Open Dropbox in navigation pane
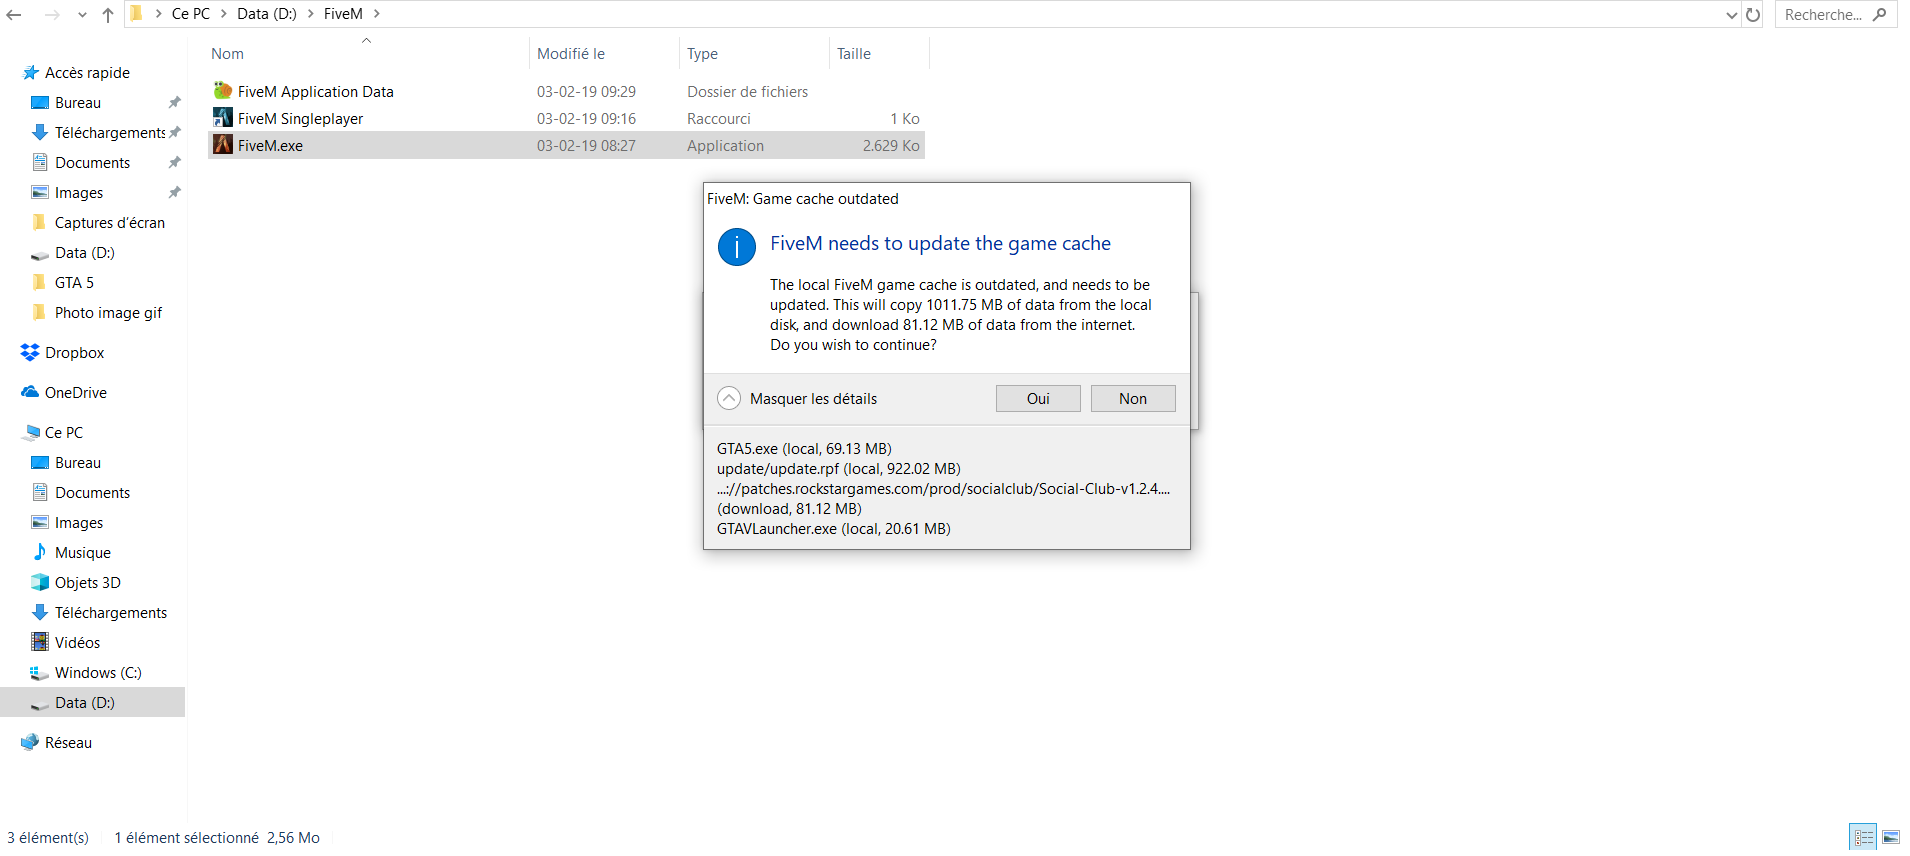This screenshot has width=1910, height=856. (x=75, y=353)
